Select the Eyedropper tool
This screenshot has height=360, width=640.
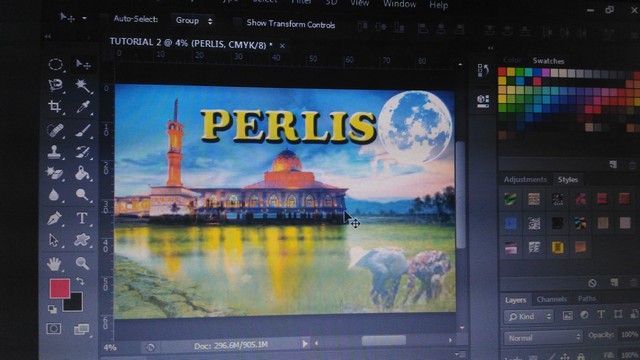coord(83,107)
